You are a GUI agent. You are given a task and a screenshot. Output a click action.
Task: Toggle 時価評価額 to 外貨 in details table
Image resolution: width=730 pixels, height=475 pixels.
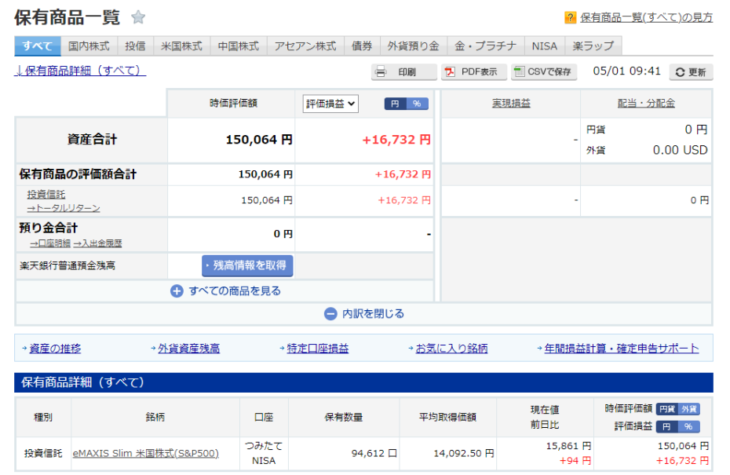tap(690, 409)
